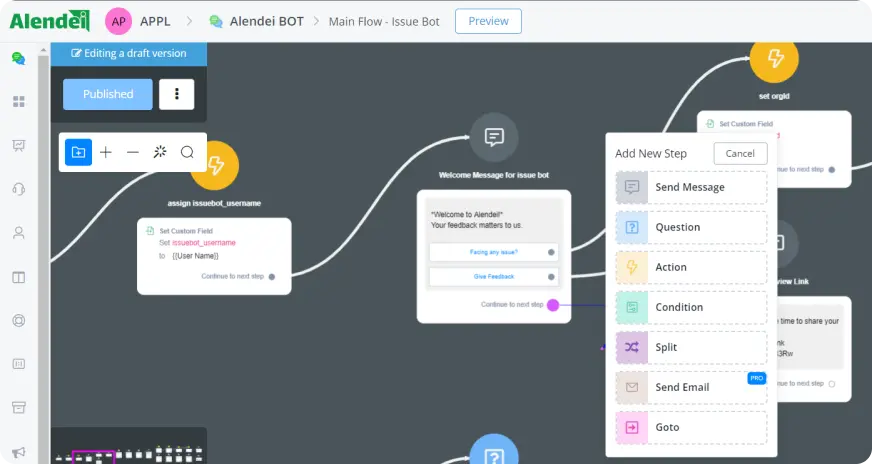Image resolution: width=872 pixels, height=464 pixels.
Task: Select Split step
Action: click(x=691, y=347)
